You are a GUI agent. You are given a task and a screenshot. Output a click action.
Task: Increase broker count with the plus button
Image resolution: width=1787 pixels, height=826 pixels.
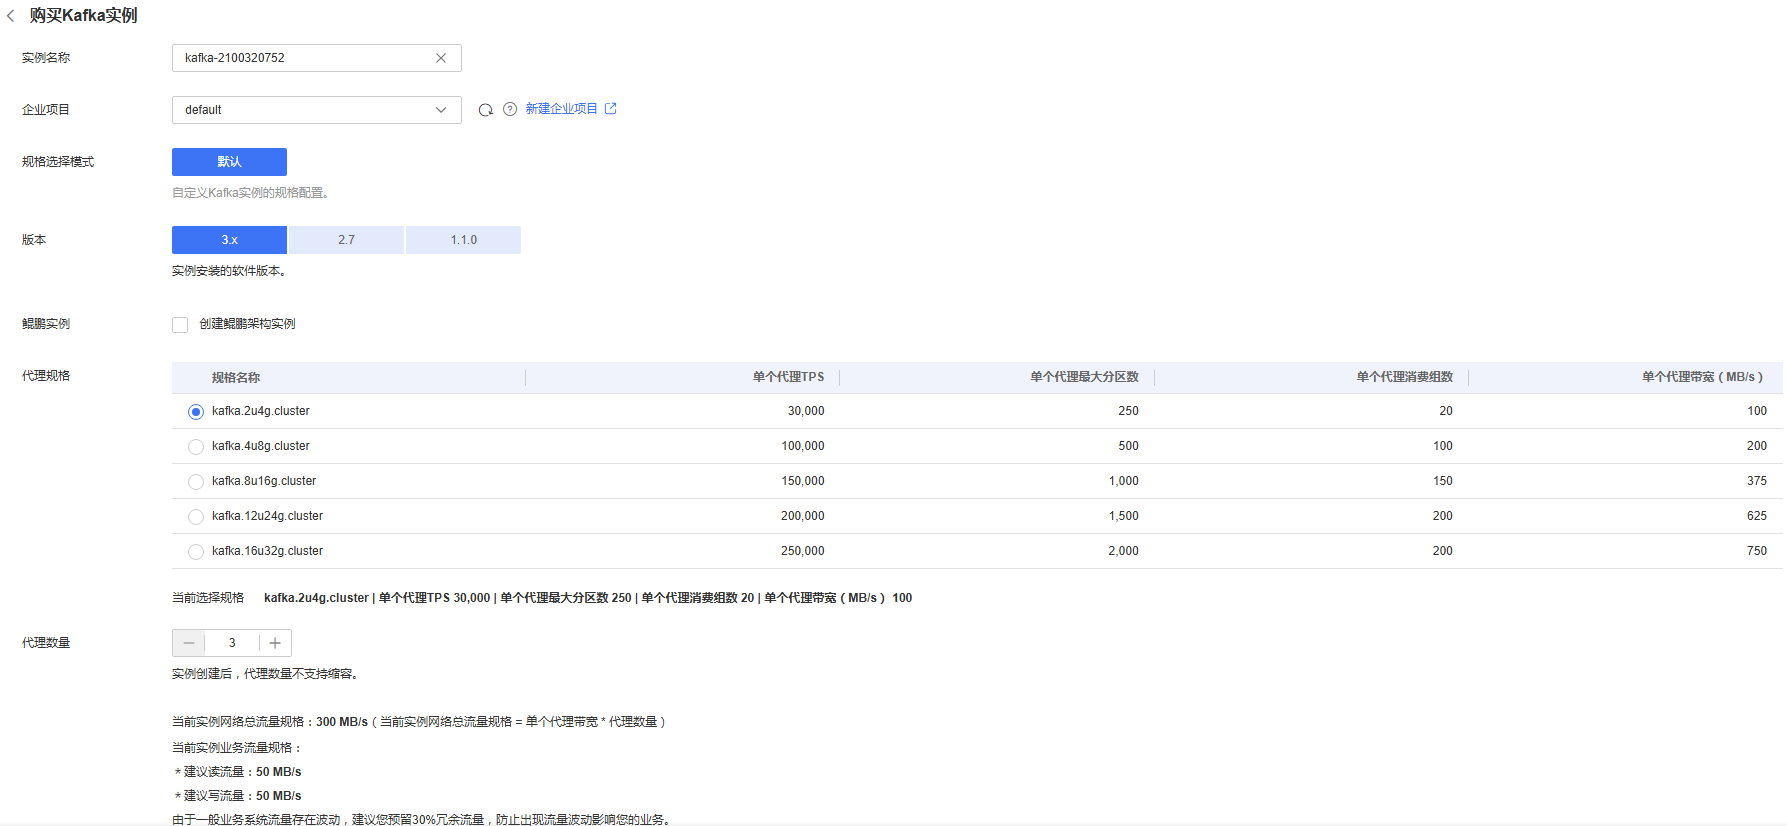pos(275,643)
